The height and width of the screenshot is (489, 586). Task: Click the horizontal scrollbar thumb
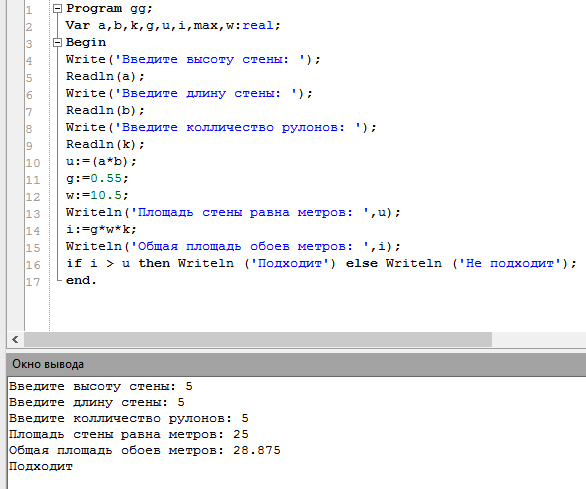pyautogui.click(x=258, y=339)
